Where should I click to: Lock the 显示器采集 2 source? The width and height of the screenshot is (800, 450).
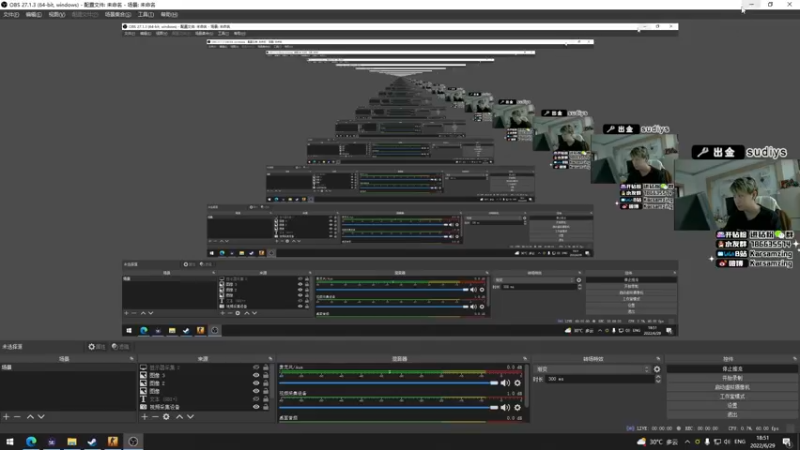[x=266, y=367]
